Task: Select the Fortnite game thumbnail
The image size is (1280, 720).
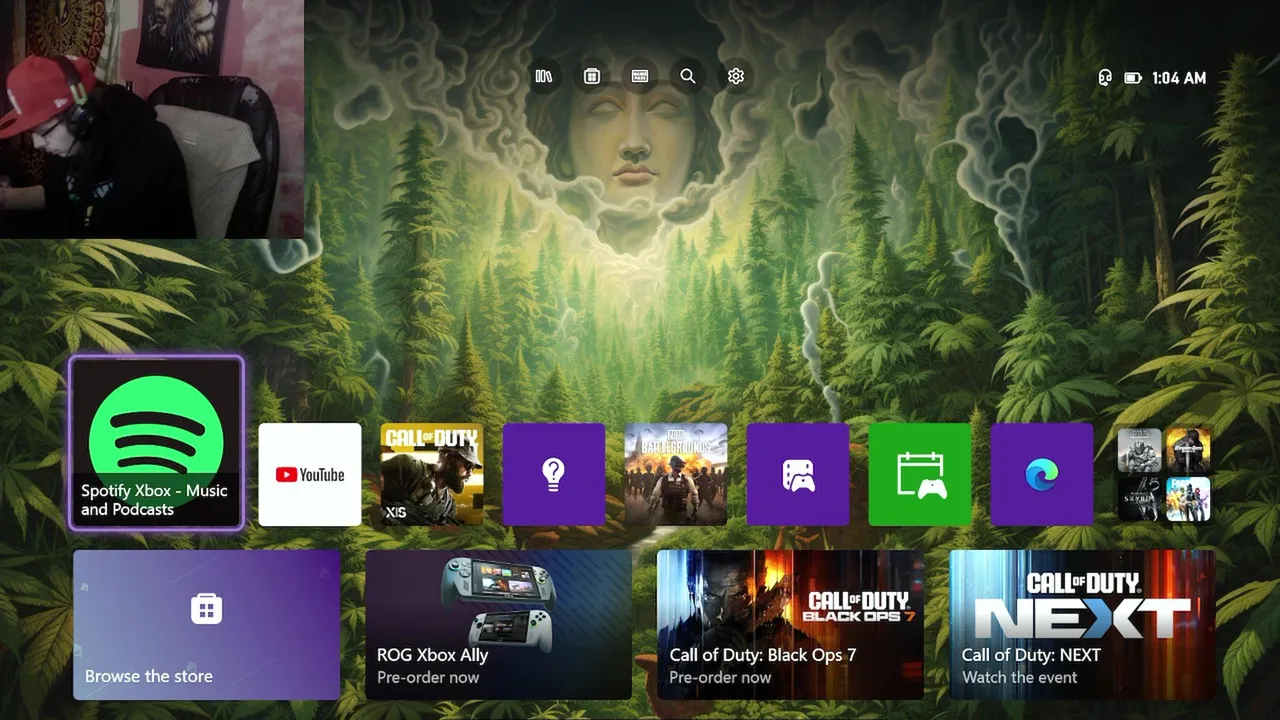Action: point(1188,499)
